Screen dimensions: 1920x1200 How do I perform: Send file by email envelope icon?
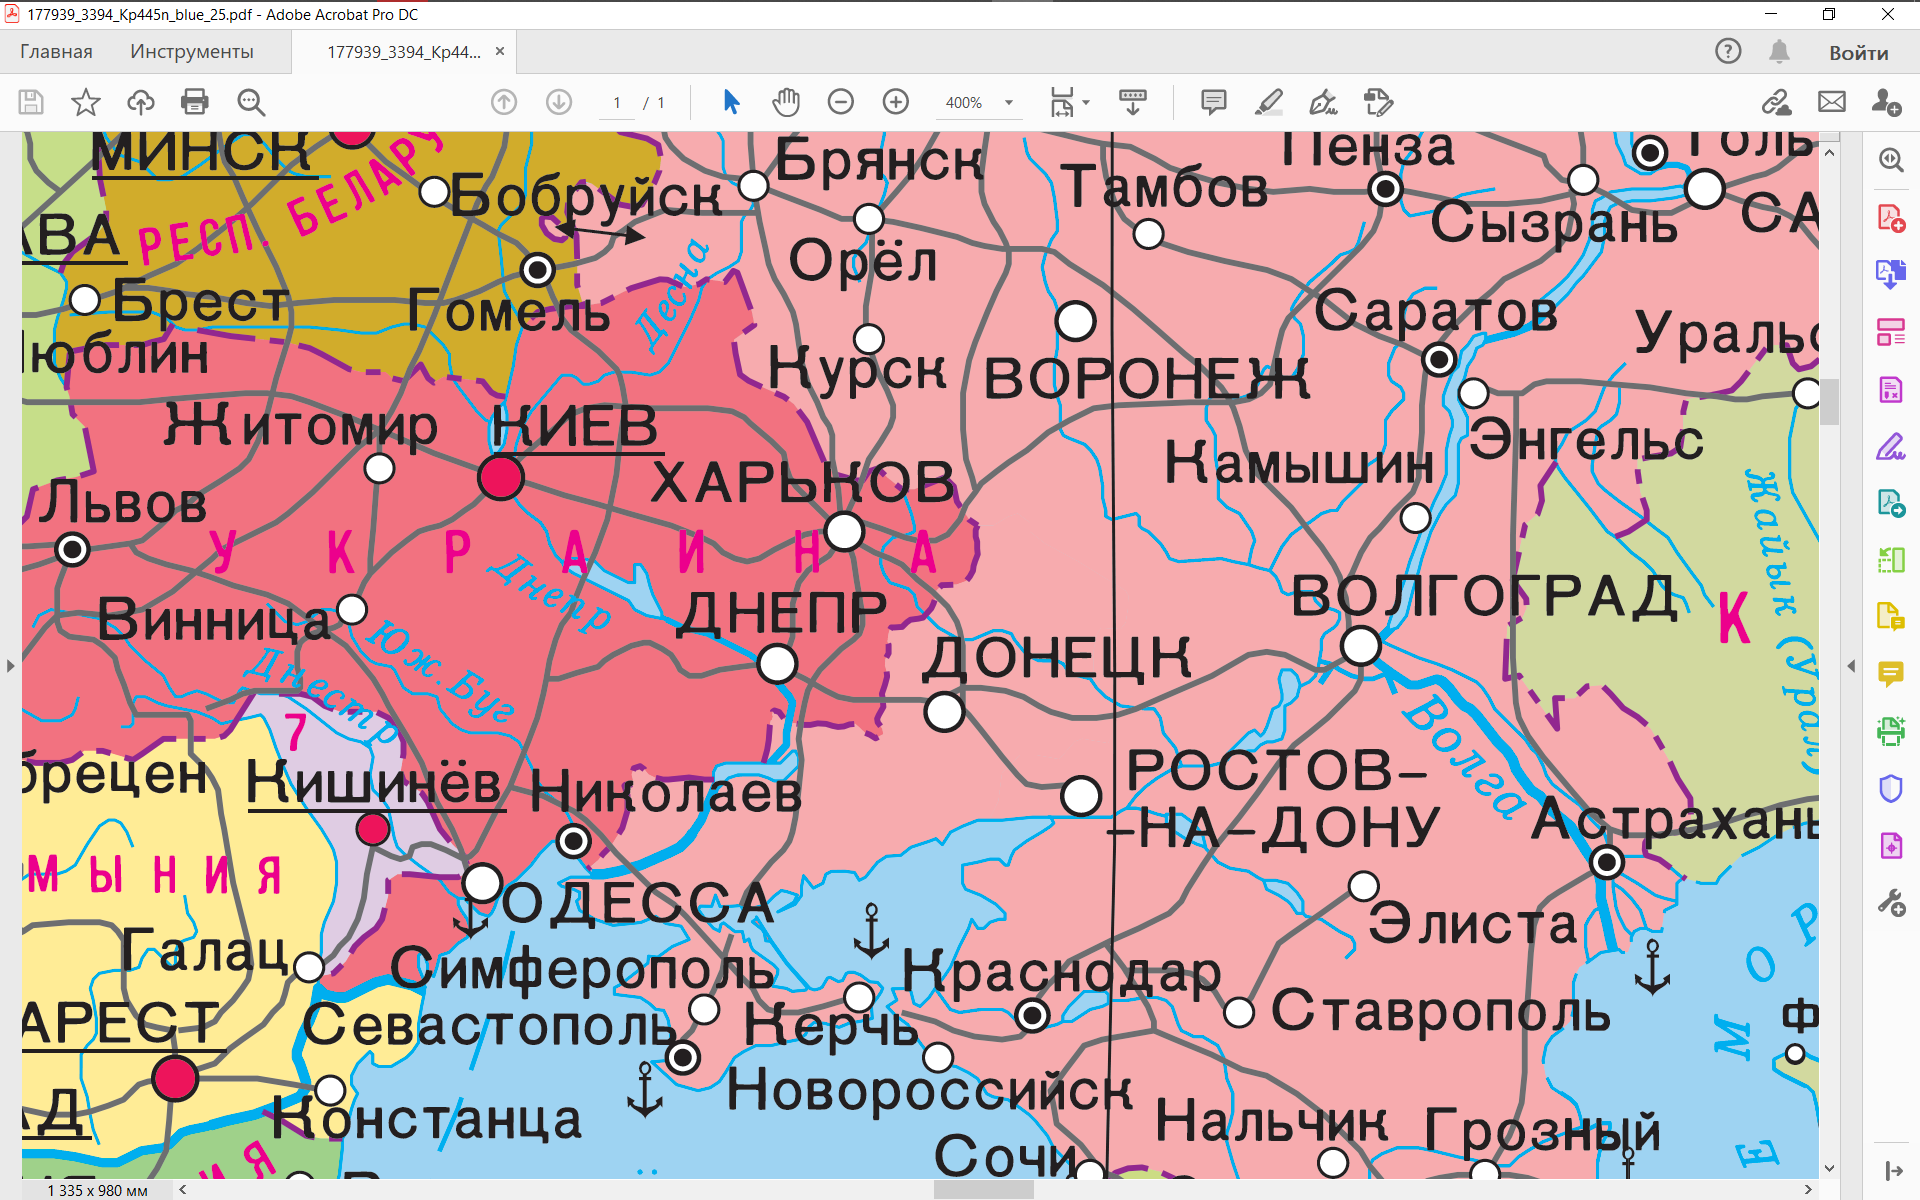click(1831, 102)
